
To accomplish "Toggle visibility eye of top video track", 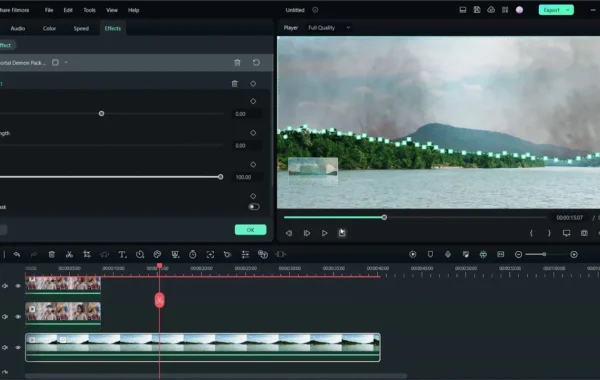I will click(18, 286).
